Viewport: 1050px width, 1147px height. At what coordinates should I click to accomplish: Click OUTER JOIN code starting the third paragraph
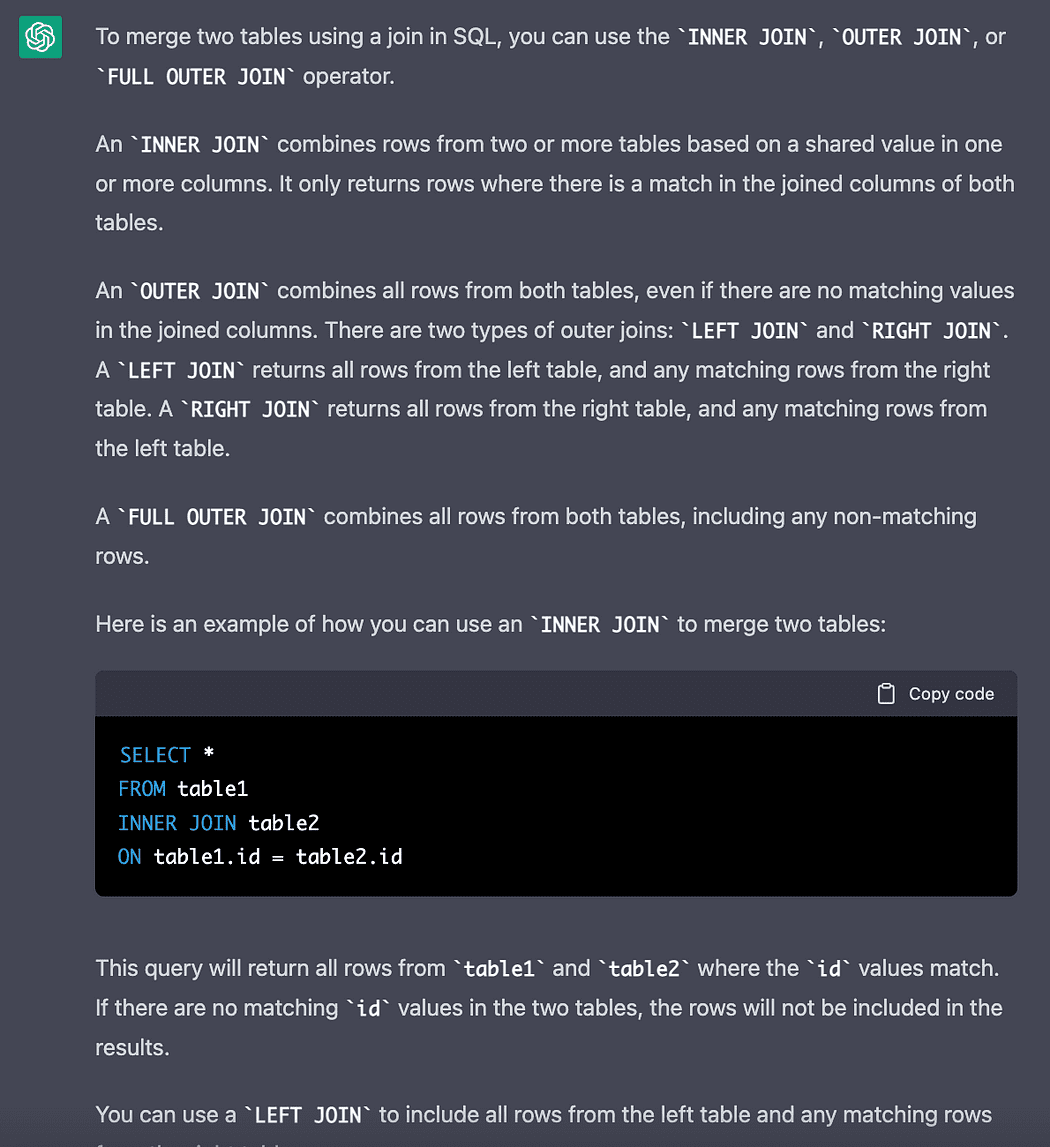tap(200, 291)
